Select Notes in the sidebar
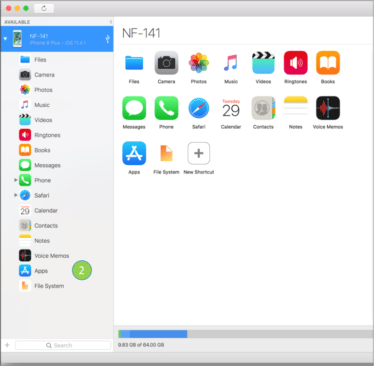The width and height of the screenshot is (374, 366). click(x=57, y=240)
